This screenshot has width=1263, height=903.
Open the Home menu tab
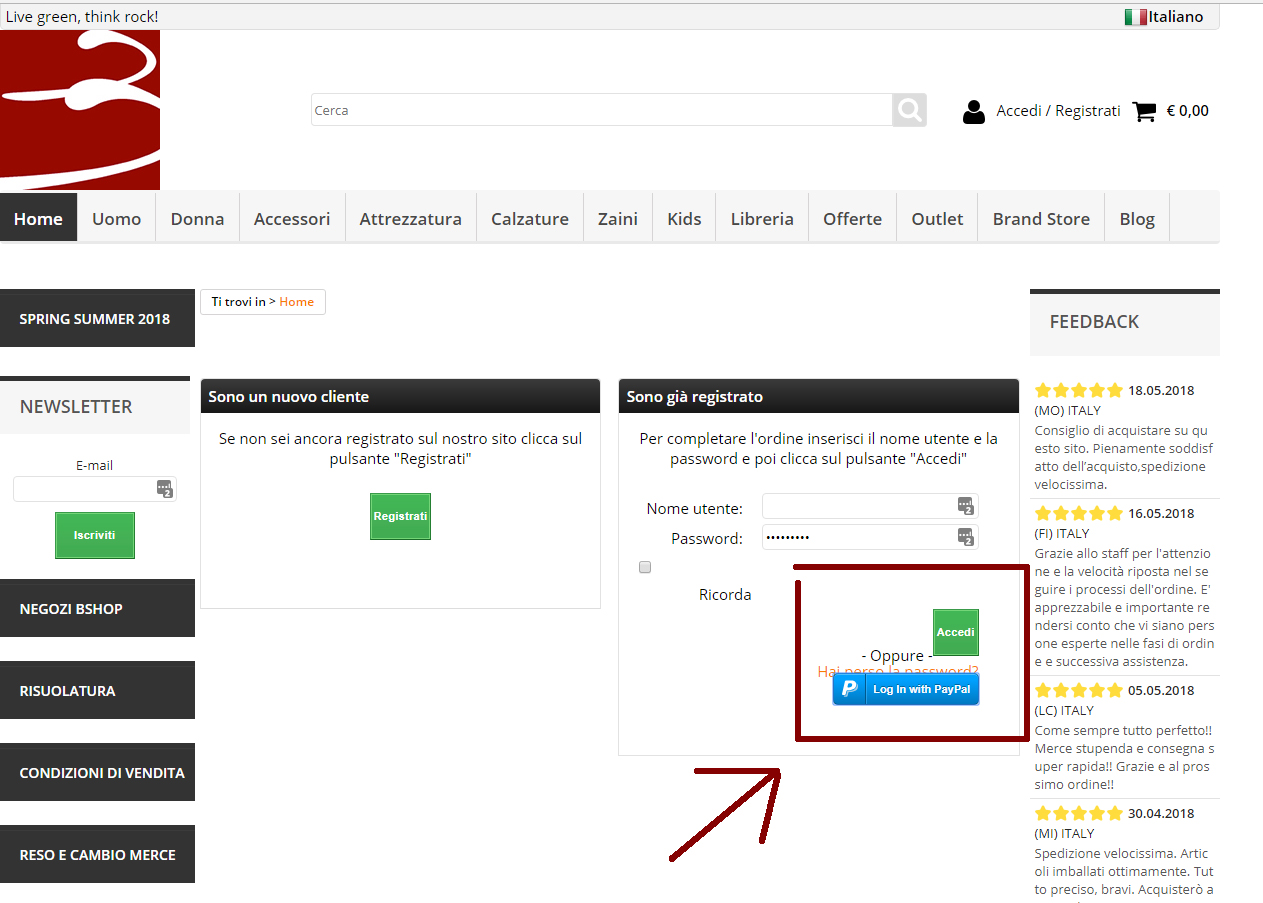[39, 218]
